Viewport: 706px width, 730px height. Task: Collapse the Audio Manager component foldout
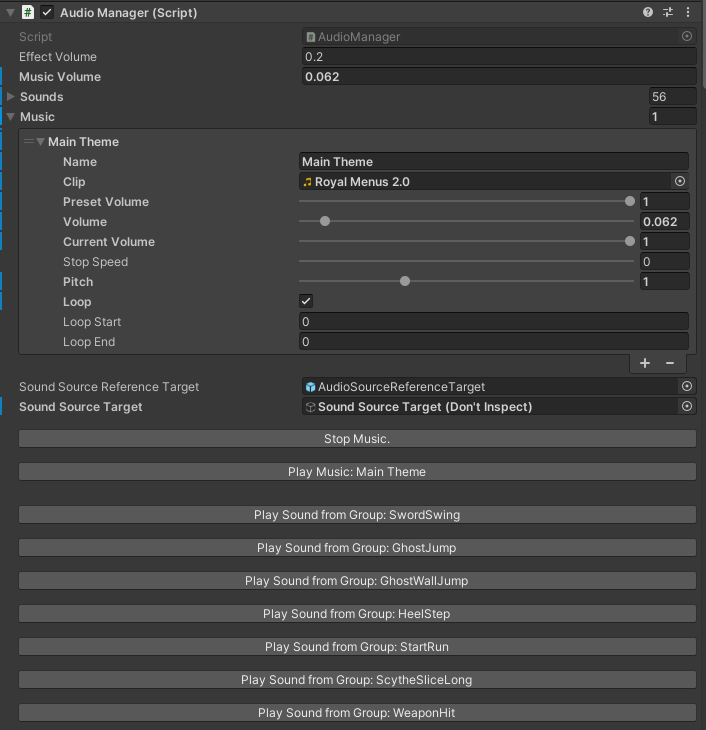(10, 13)
